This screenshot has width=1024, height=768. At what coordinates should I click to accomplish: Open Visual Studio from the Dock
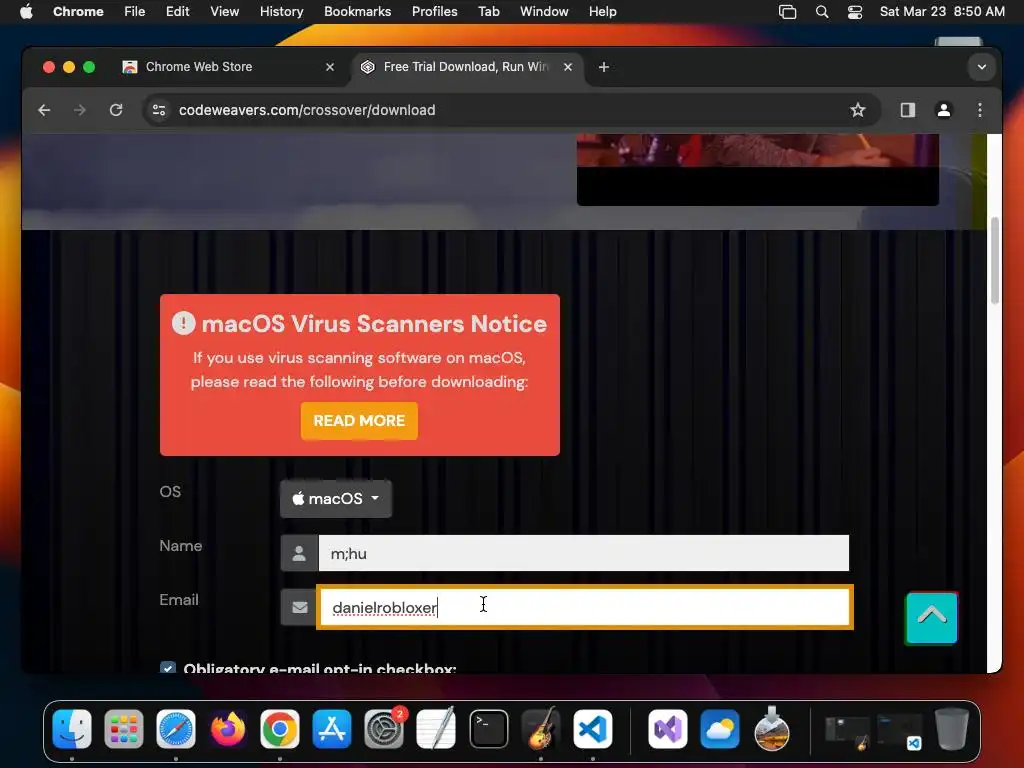[x=667, y=728]
